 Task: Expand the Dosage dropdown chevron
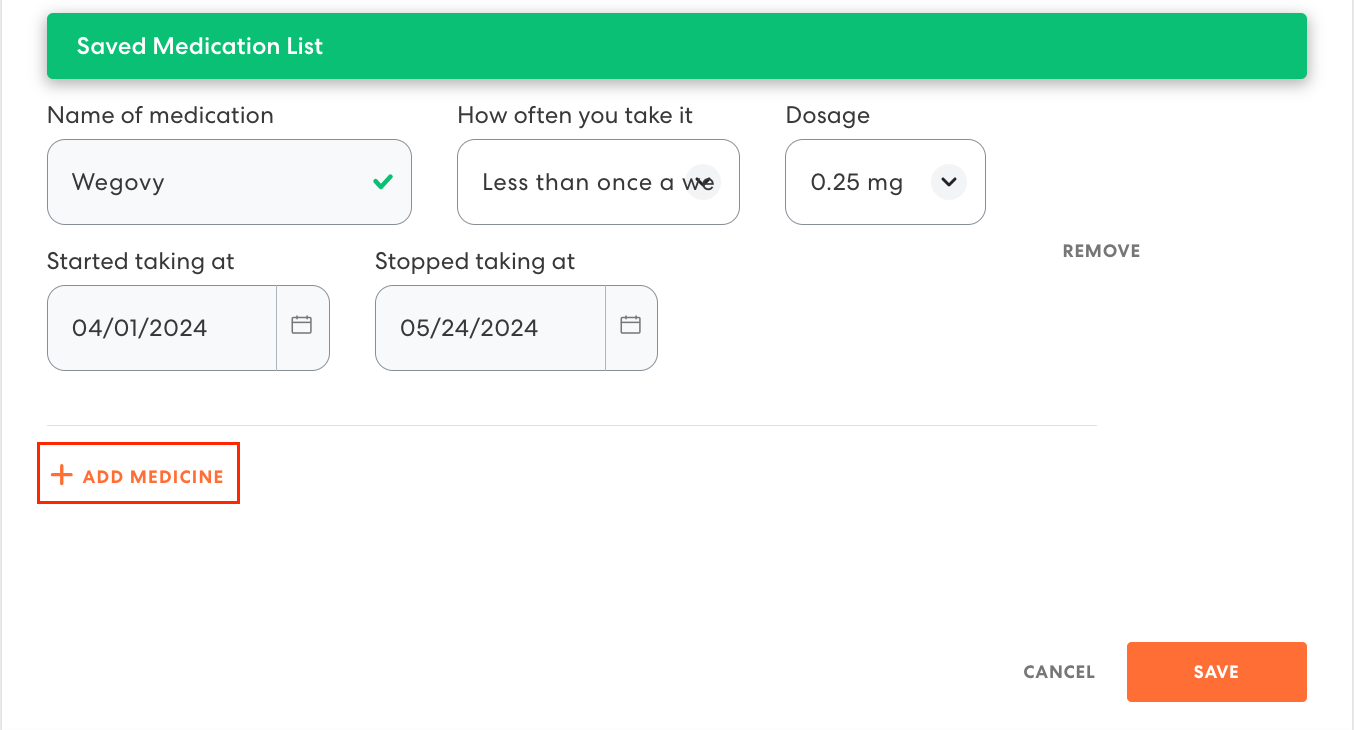(948, 182)
